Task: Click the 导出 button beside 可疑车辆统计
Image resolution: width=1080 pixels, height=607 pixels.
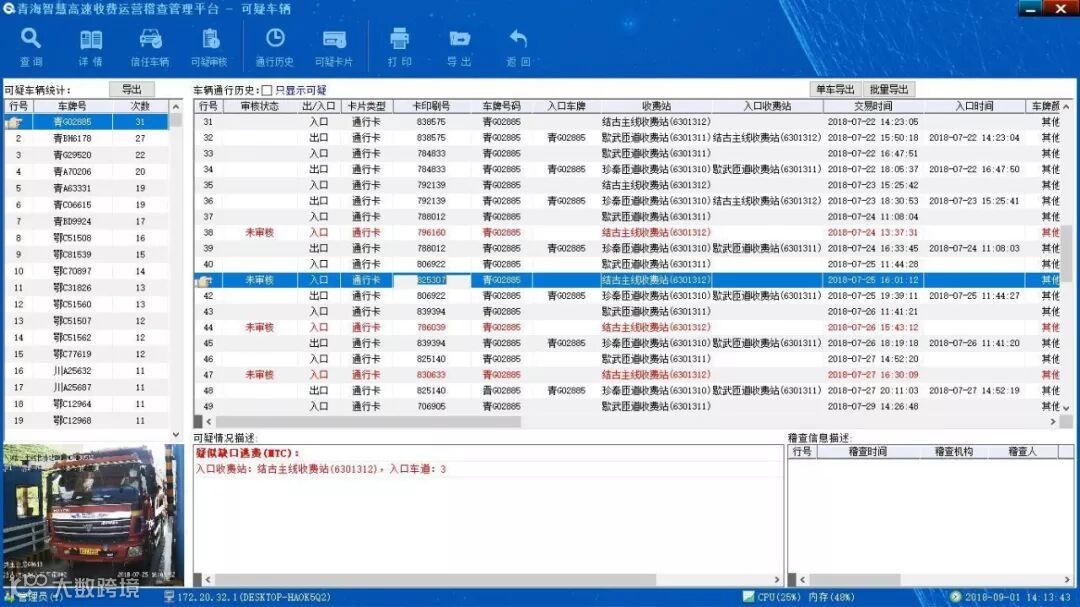Action: [x=132, y=90]
